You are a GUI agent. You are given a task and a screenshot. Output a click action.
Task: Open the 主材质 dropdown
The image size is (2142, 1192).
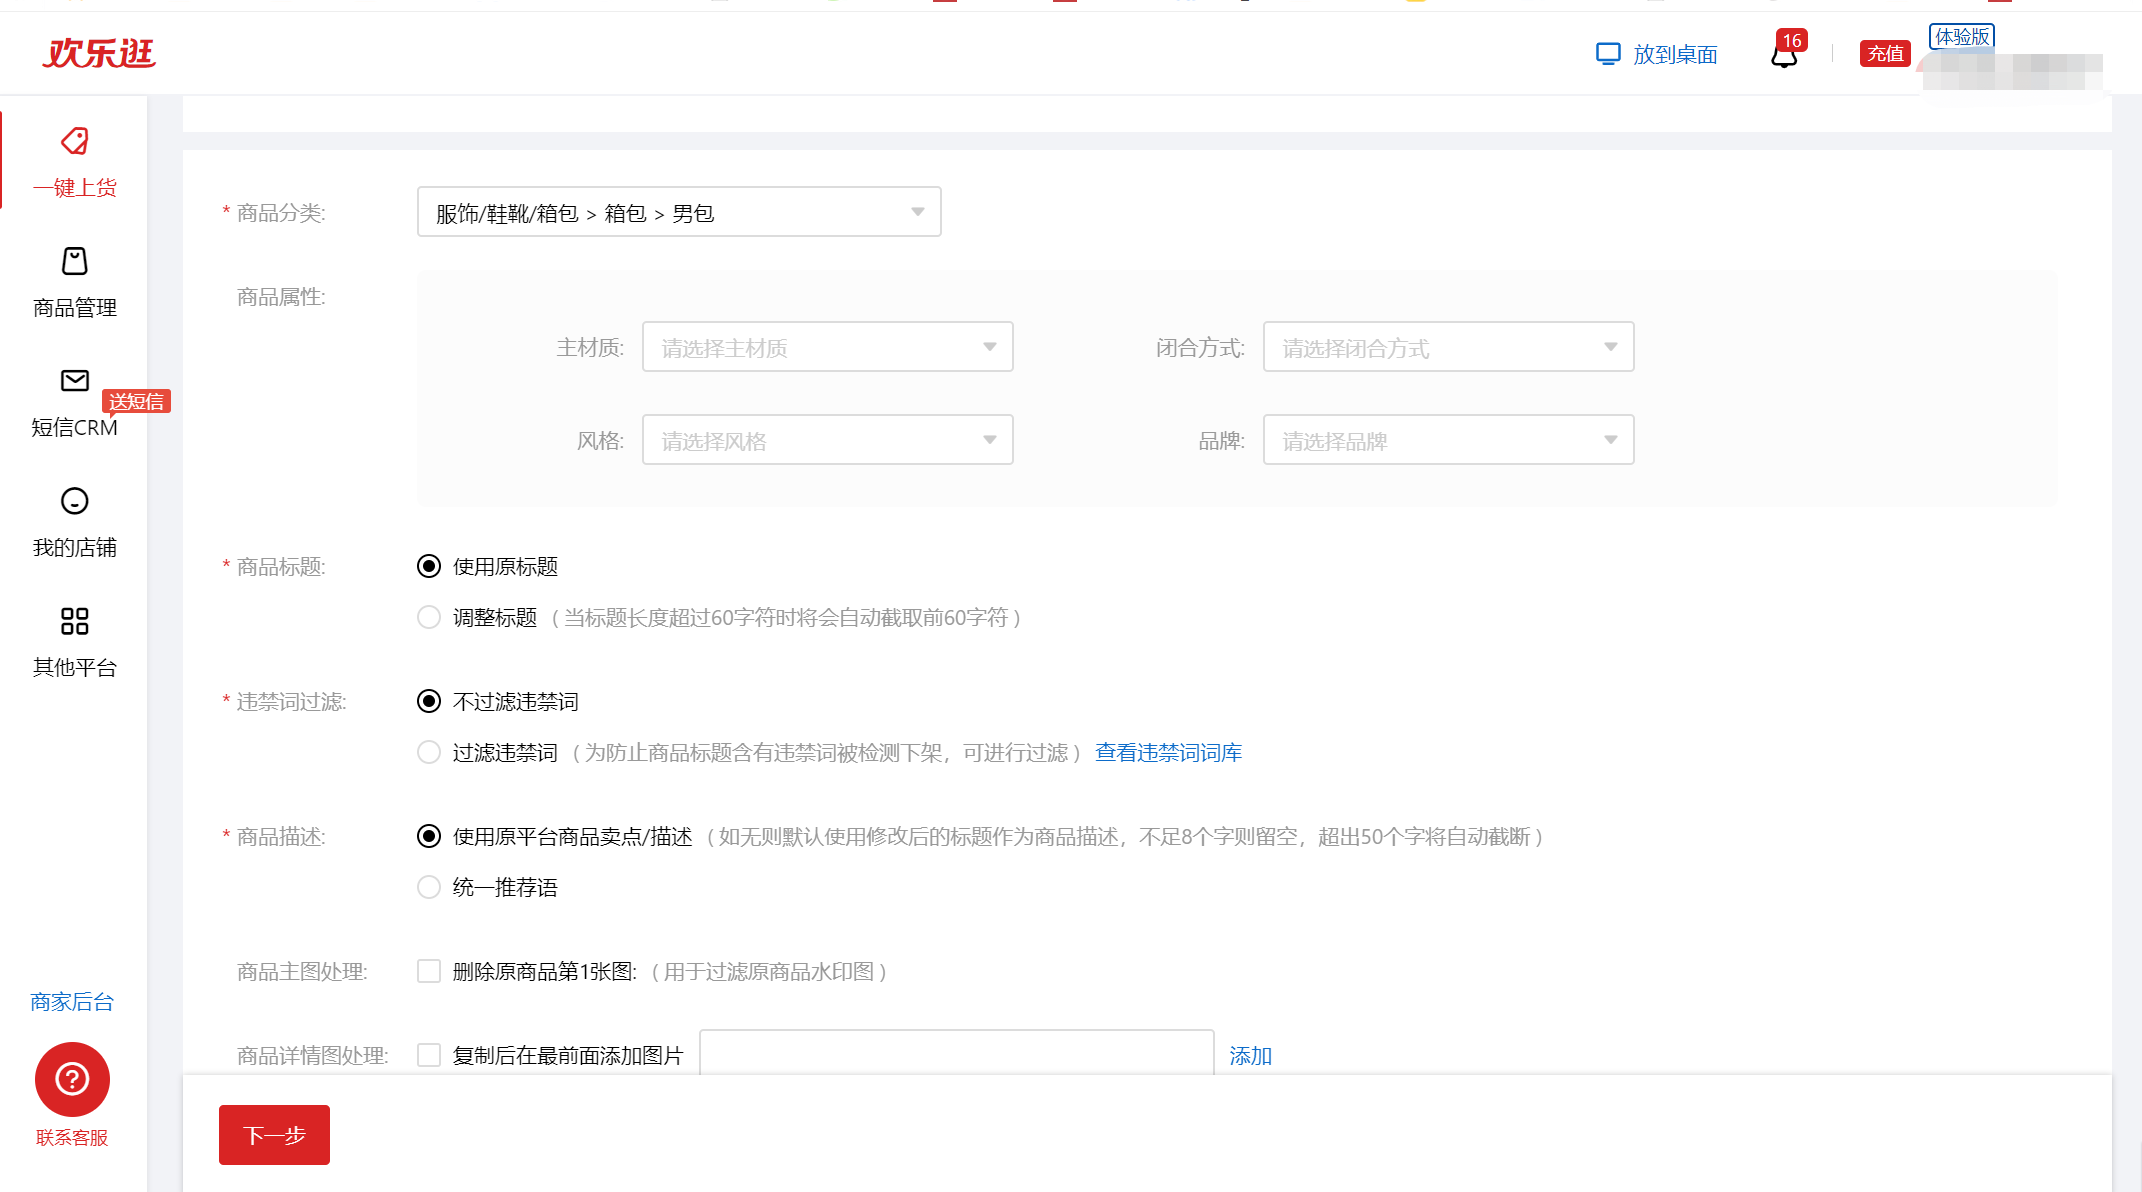click(x=827, y=347)
